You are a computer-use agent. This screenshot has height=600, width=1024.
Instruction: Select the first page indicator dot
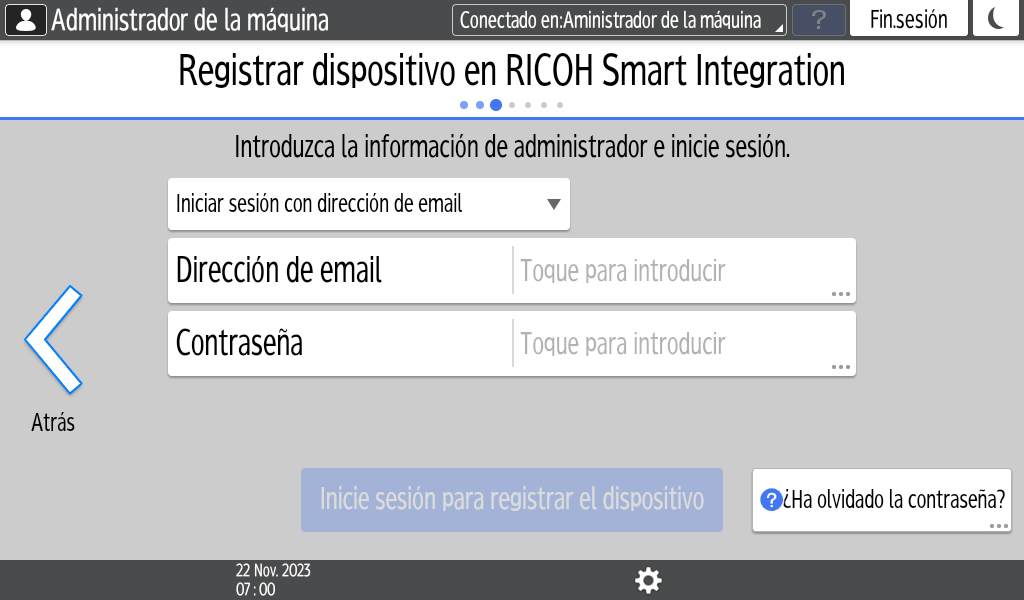(x=464, y=105)
